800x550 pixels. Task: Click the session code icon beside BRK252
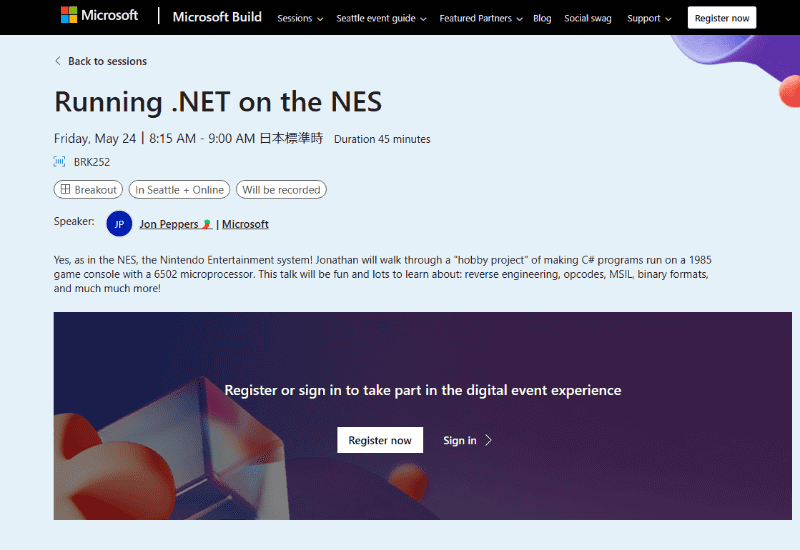pyautogui.click(x=59, y=161)
